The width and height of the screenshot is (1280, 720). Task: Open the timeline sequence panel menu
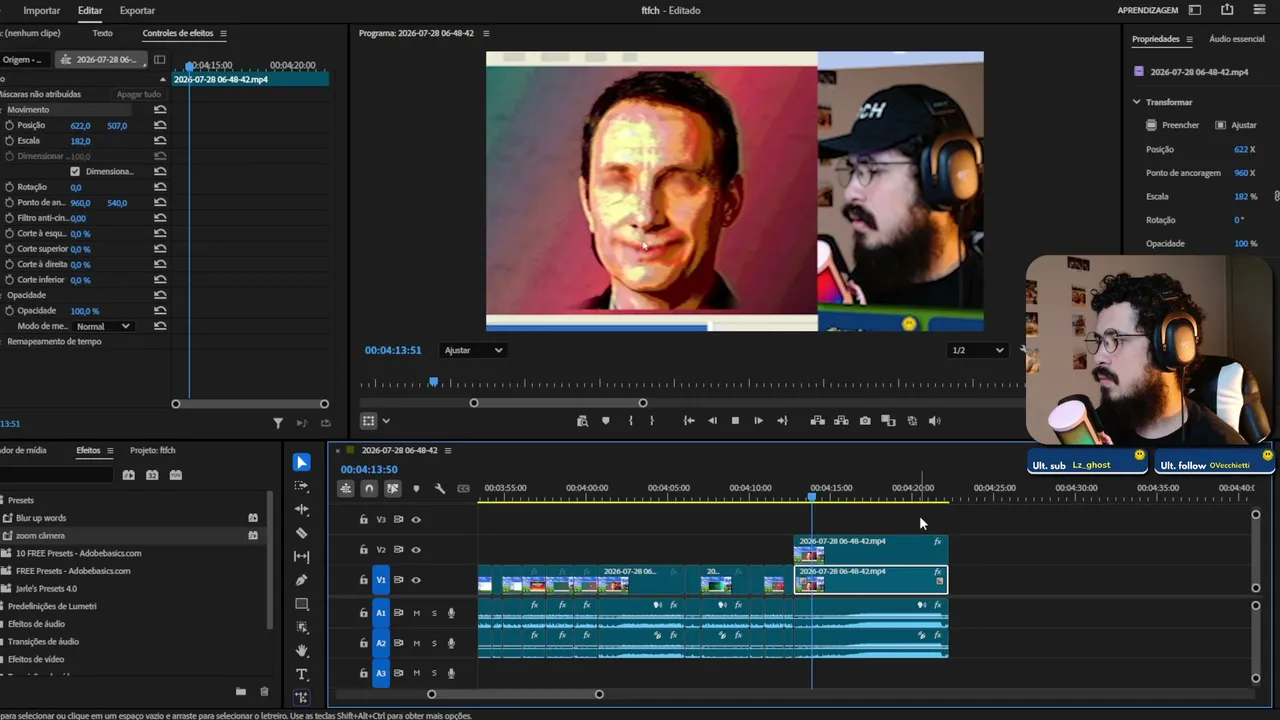(x=448, y=450)
